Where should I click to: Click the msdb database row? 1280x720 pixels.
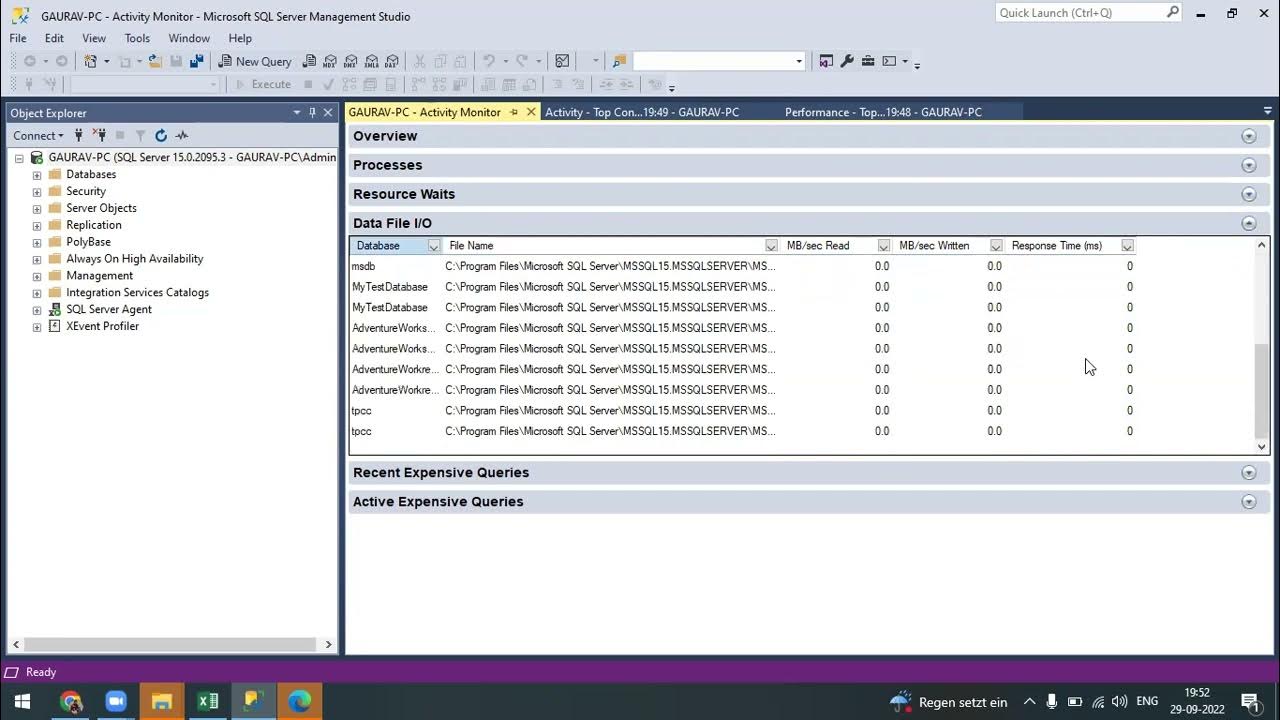(x=744, y=266)
